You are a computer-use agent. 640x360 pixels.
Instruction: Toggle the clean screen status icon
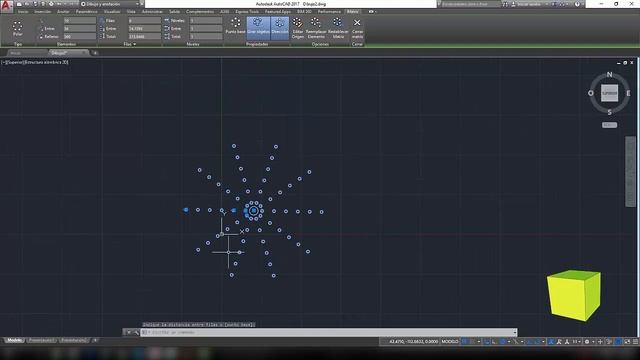pos(627,342)
